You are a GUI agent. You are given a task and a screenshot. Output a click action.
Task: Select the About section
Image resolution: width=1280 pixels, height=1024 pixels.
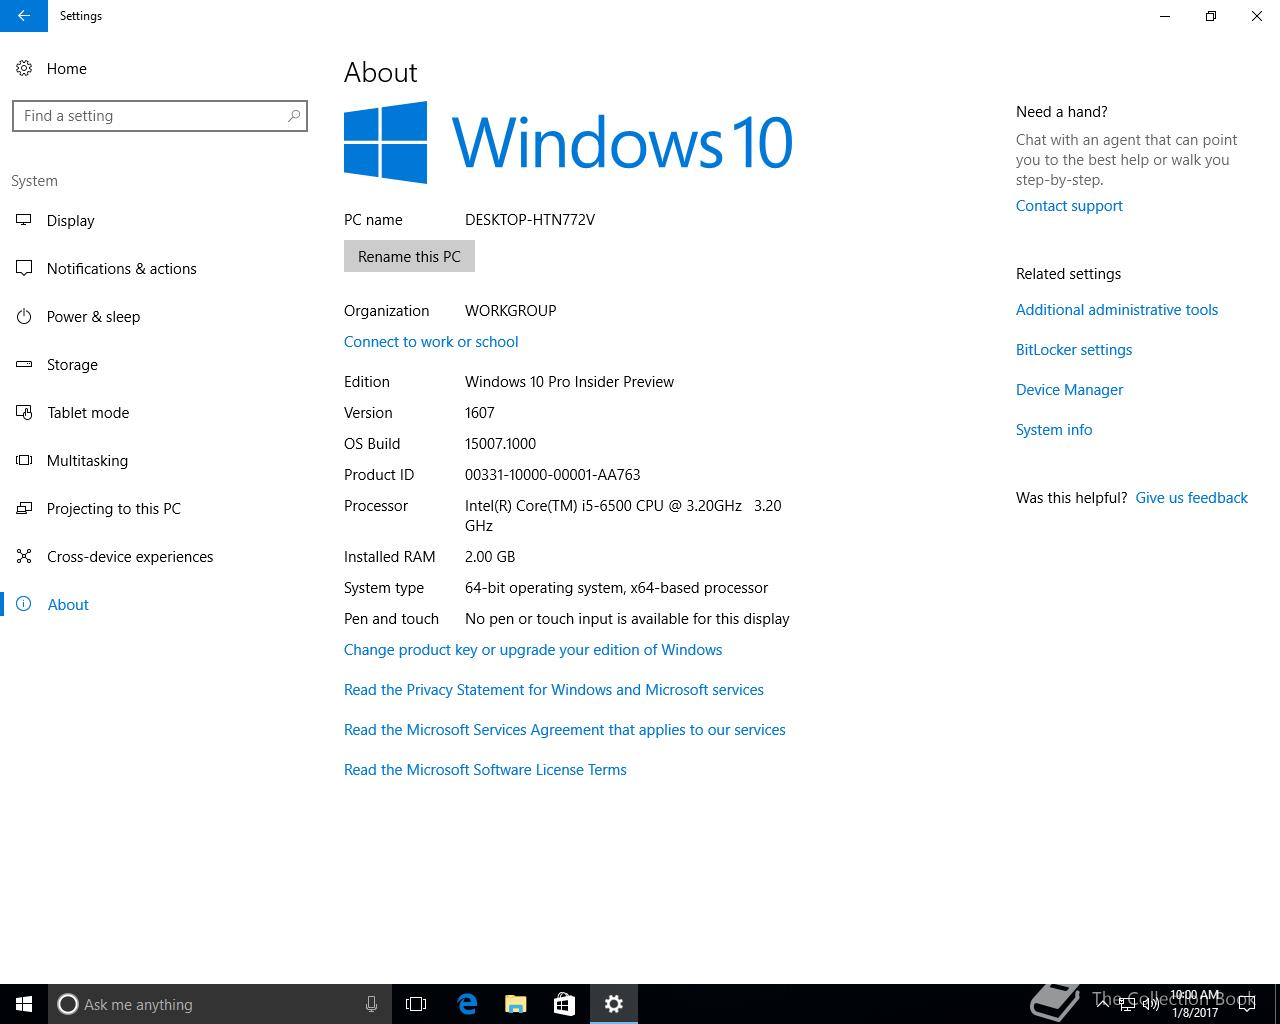click(x=68, y=604)
